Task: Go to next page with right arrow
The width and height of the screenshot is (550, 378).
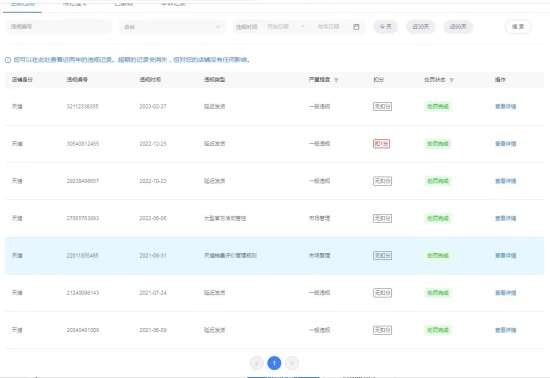Action: (292, 363)
